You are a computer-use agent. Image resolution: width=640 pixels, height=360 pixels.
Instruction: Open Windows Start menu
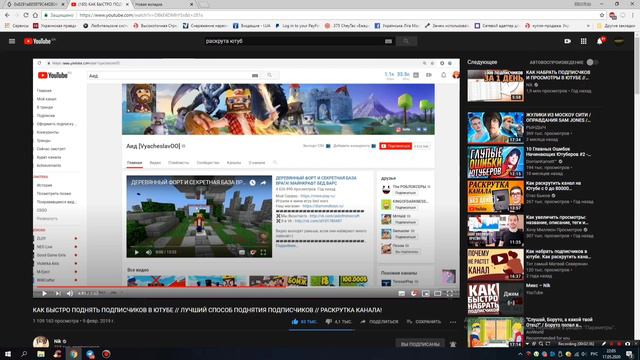point(8,354)
